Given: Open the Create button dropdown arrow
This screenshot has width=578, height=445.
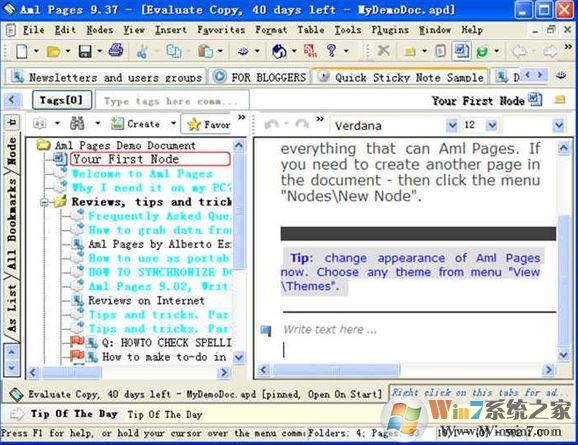Looking at the screenshot, I should tap(173, 124).
